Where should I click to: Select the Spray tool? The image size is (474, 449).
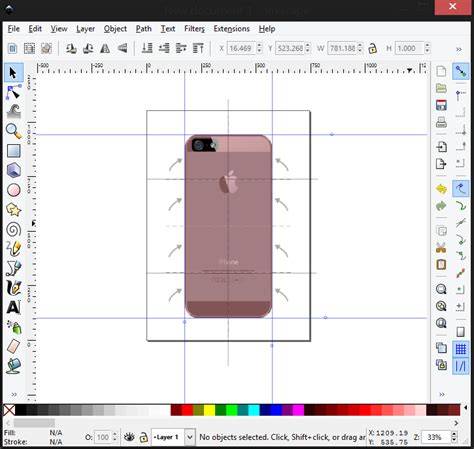(x=13, y=327)
